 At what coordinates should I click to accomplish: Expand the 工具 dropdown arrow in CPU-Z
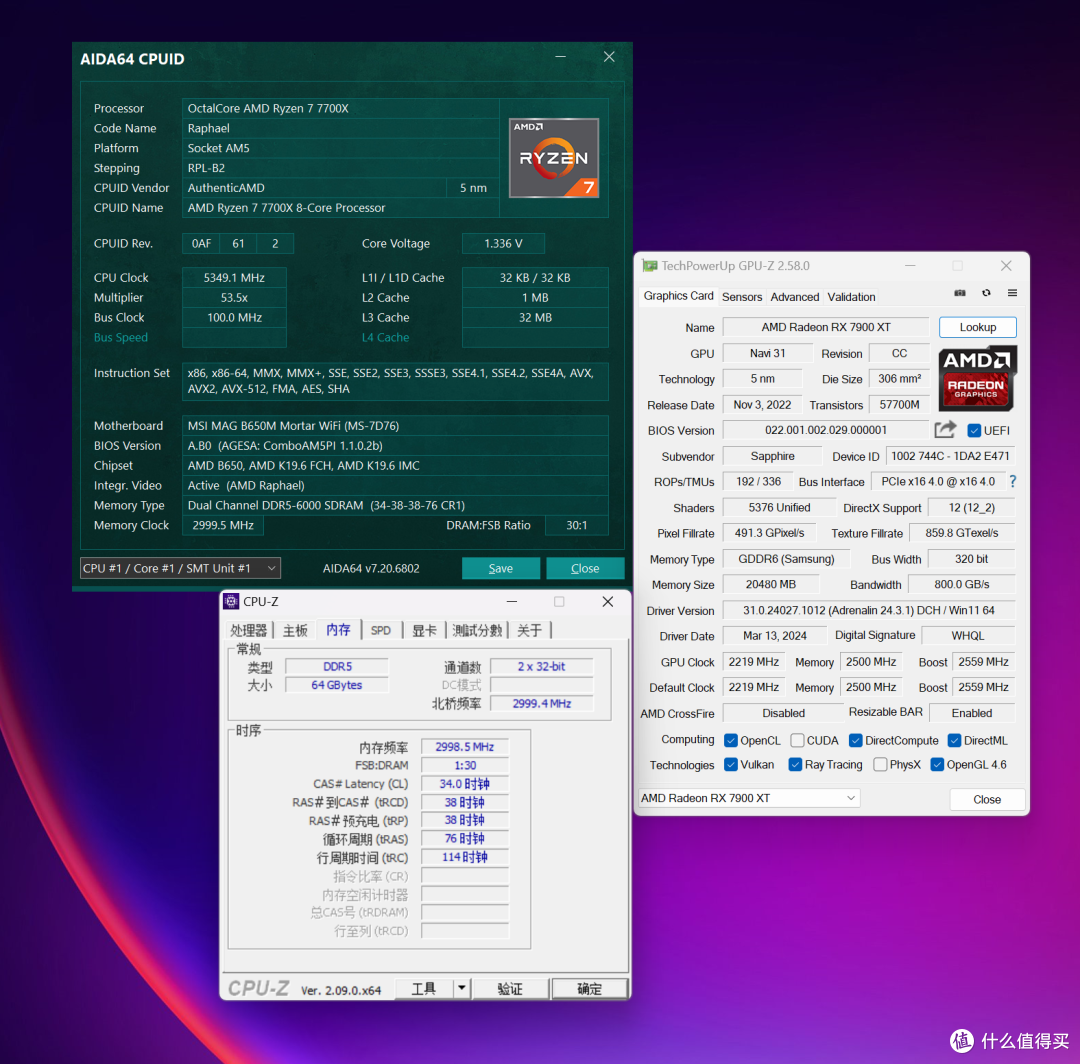[461, 988]
